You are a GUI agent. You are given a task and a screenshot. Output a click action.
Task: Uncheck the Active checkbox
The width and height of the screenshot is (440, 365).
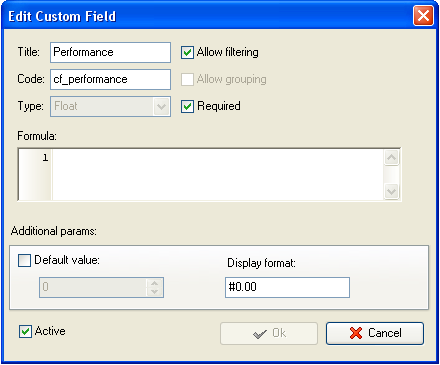25,332
